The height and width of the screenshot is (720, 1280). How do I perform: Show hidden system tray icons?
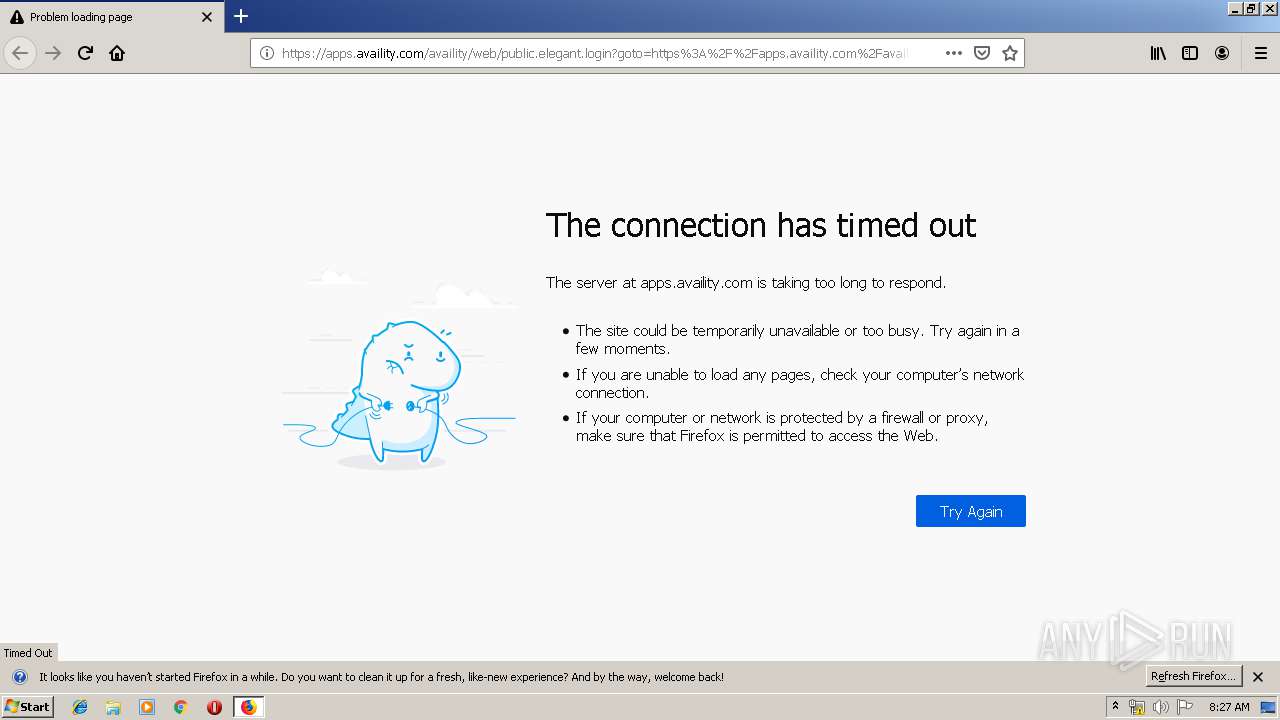1116,707
